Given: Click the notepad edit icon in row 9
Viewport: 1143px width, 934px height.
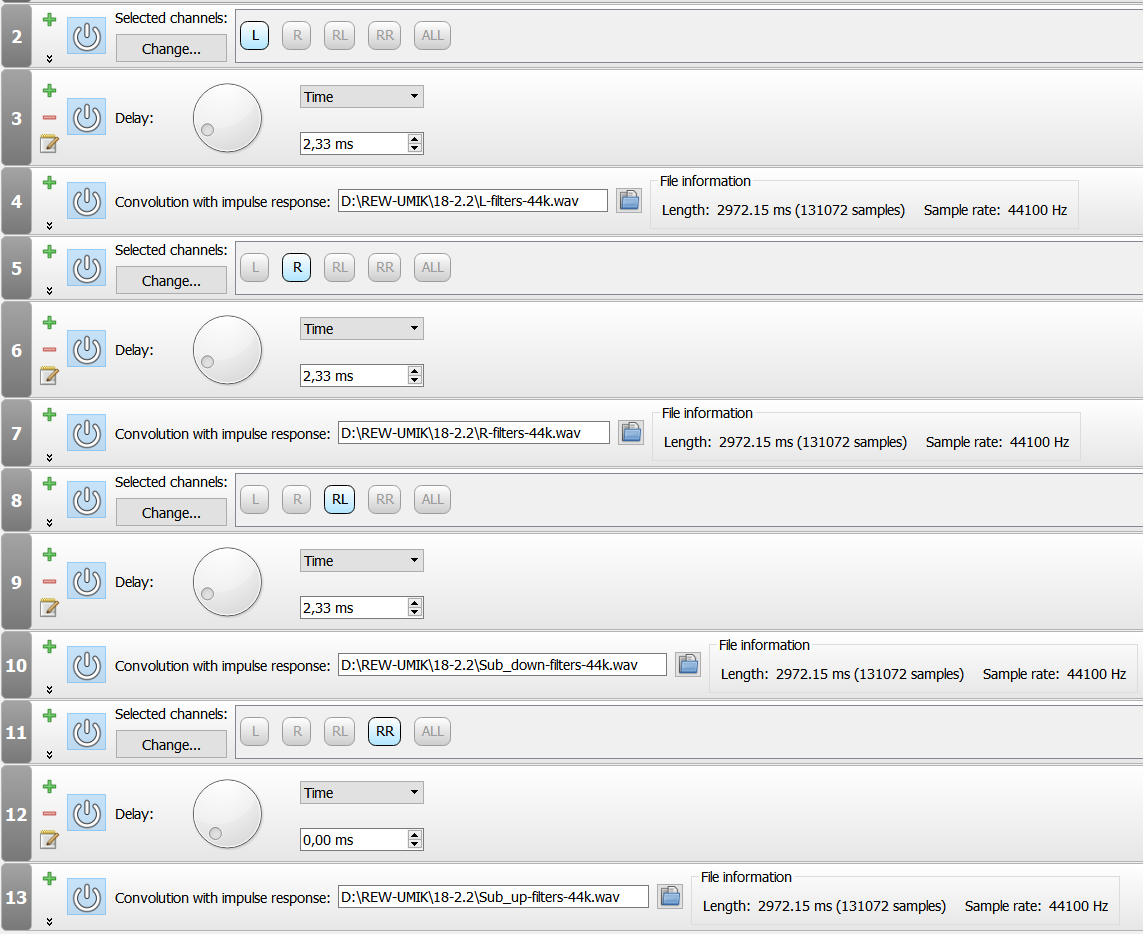Looking at the screenshot, I should pos(49,607).
